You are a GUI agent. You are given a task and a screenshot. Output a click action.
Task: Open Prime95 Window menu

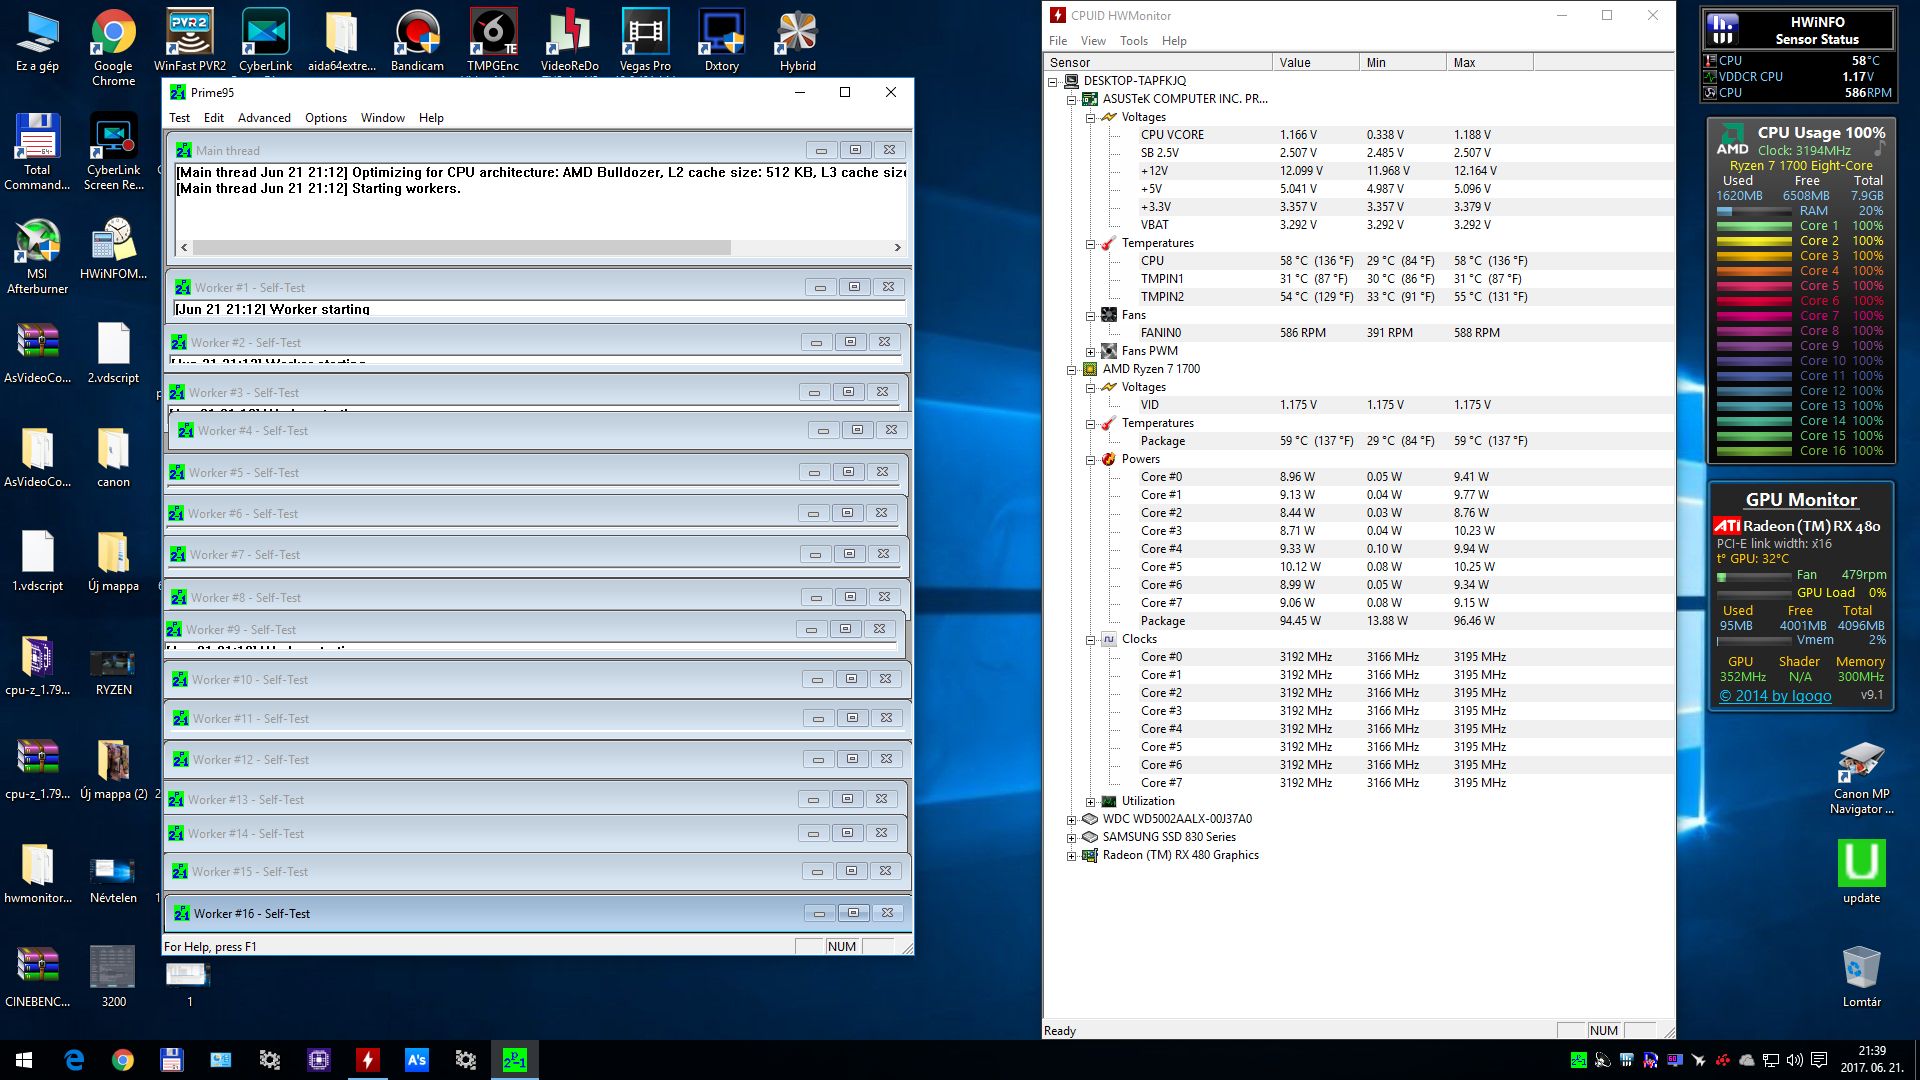383,118
